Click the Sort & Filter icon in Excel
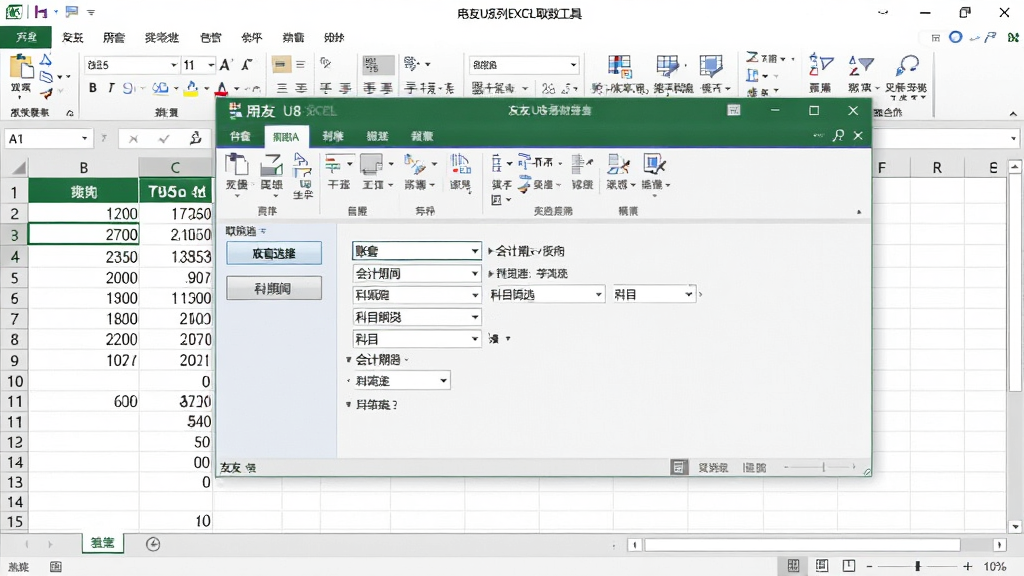The image size is (1024, 576). point(821,65)
